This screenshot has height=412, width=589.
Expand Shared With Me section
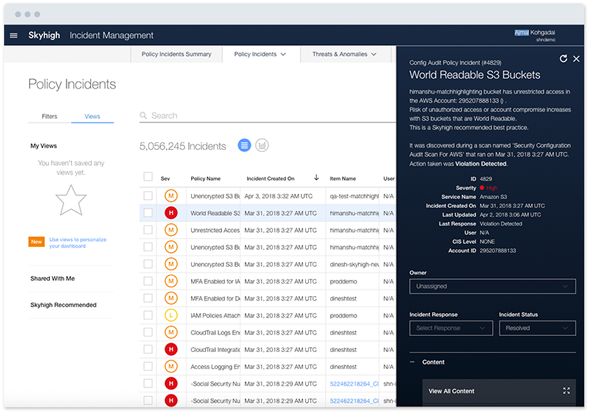tap(53, 278)
